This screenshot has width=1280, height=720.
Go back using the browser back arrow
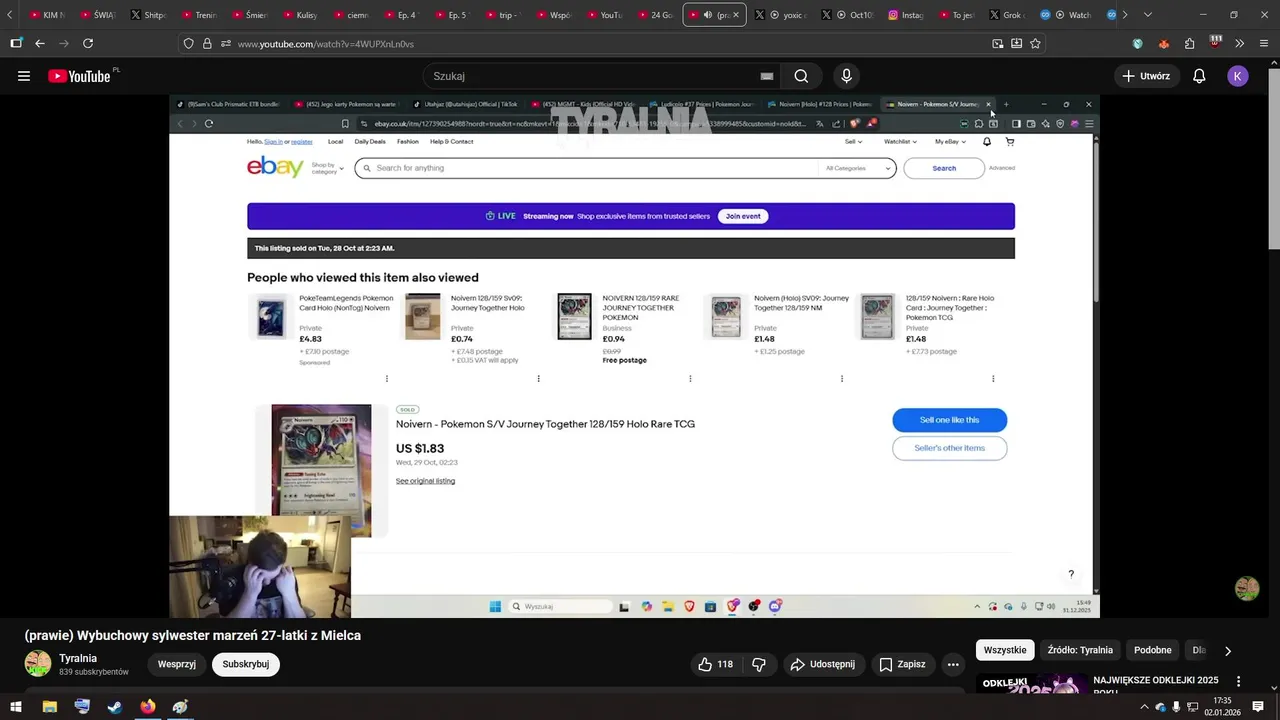click(x=40, y=44)
